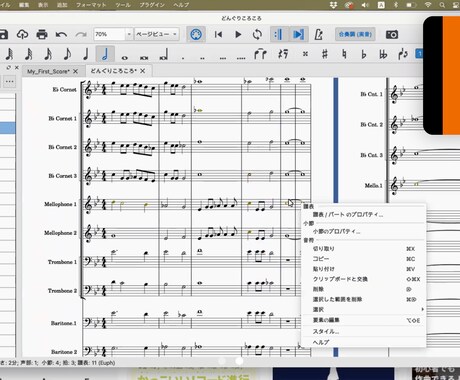Viewport: 460px width, 380px height.
Task: Click the Mellophone 1 staff label
Action: (60, 204)
